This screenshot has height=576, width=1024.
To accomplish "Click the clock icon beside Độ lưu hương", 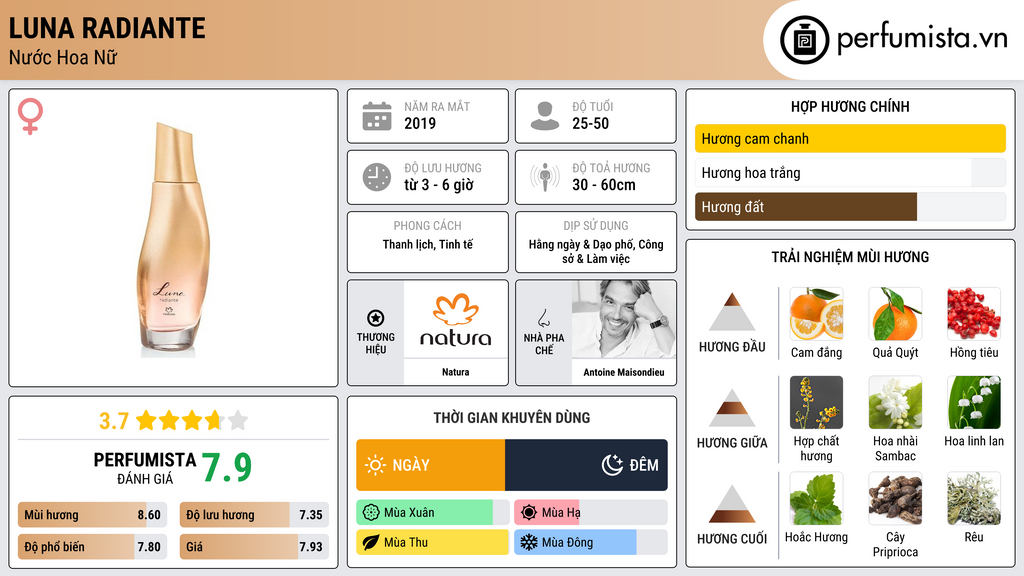I will click(x=377, y=177).
